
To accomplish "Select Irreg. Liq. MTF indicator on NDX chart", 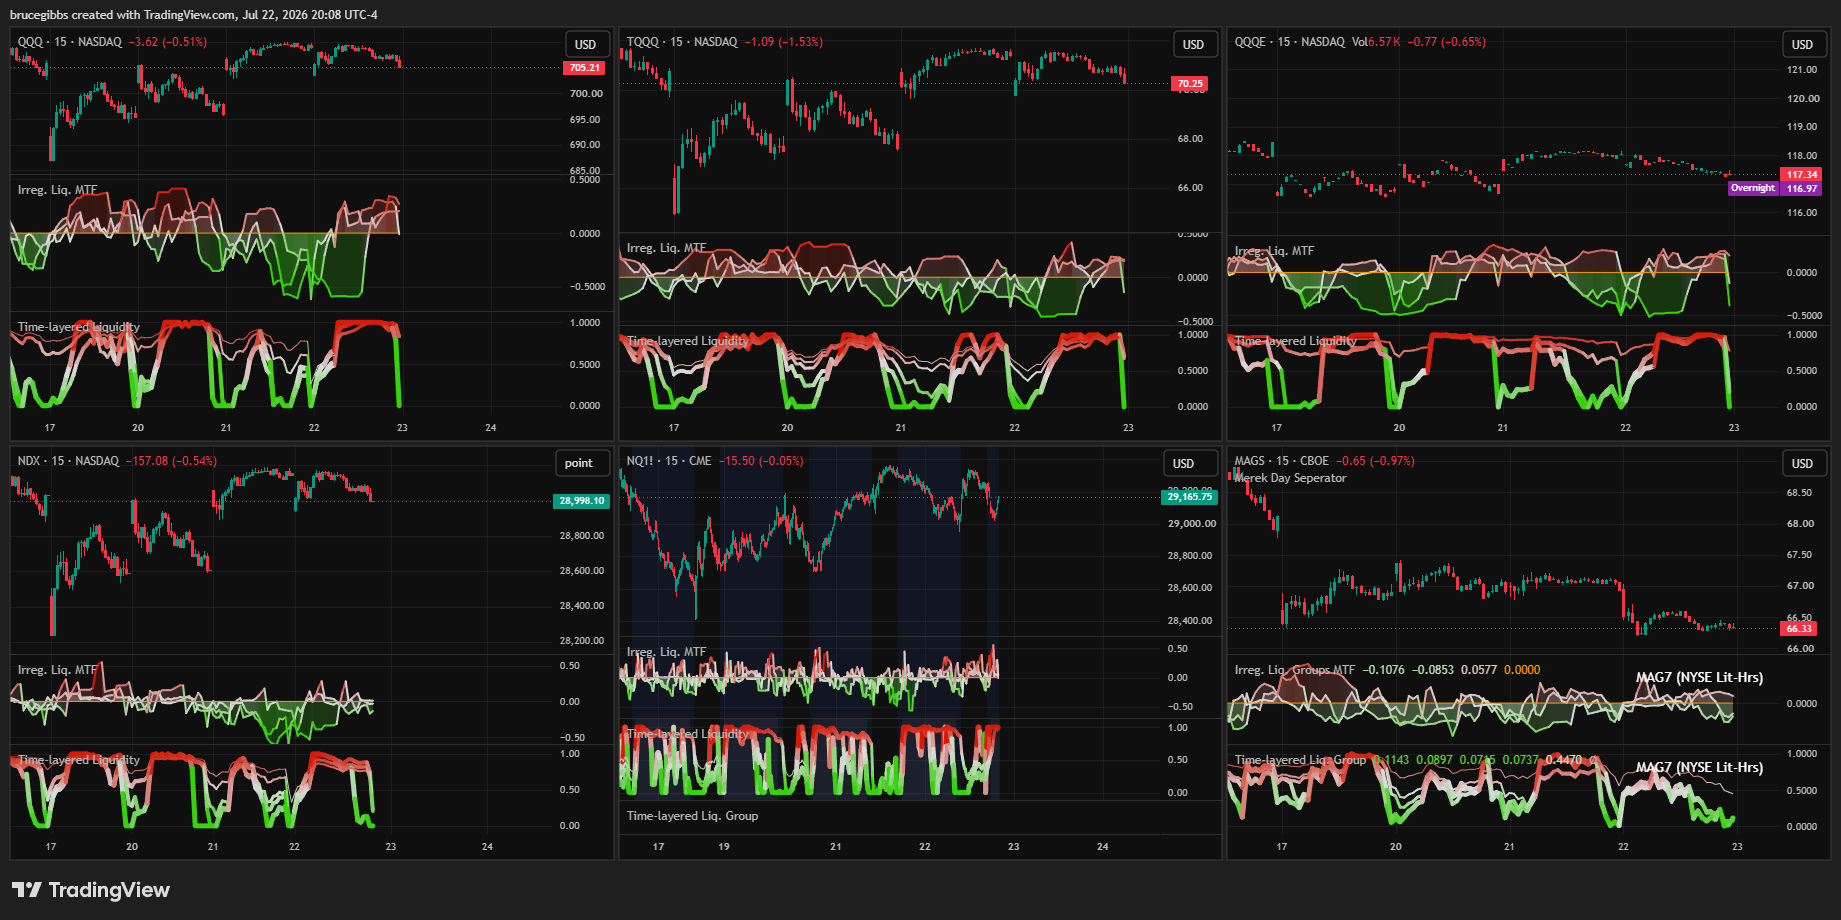I will coord(58,670).
